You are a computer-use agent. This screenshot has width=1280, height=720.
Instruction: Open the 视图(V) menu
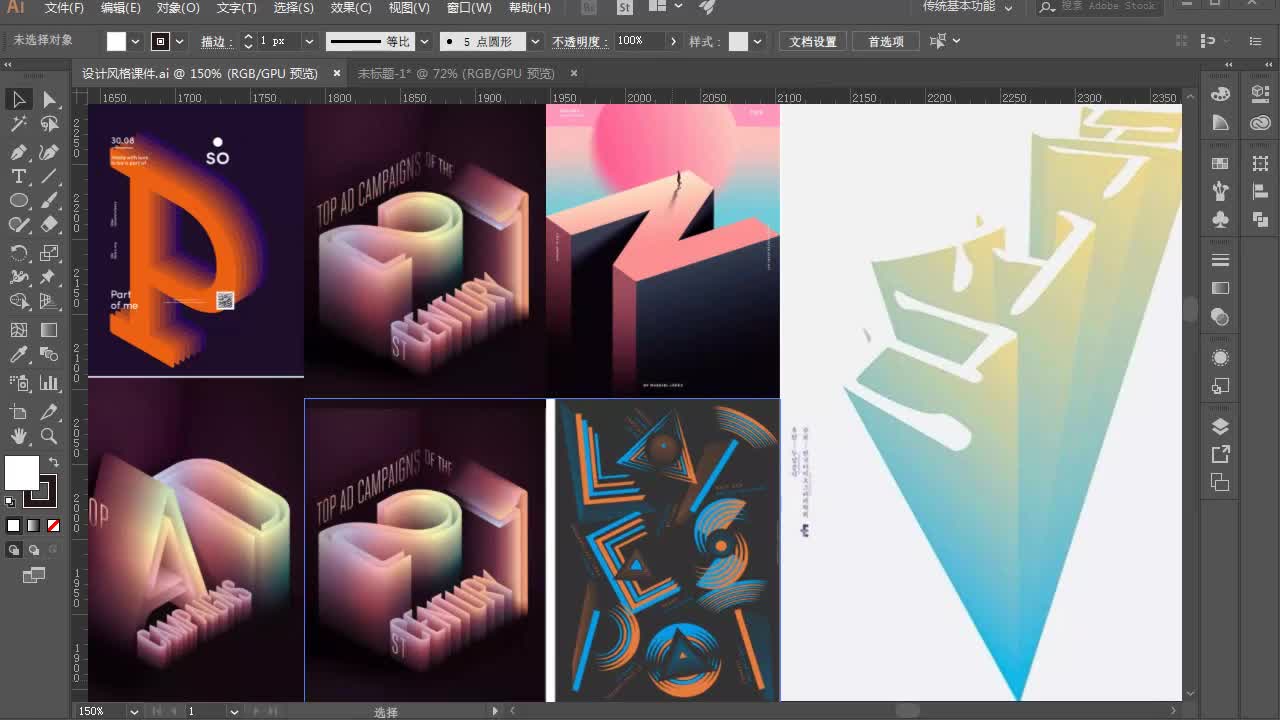click(409, 7)
